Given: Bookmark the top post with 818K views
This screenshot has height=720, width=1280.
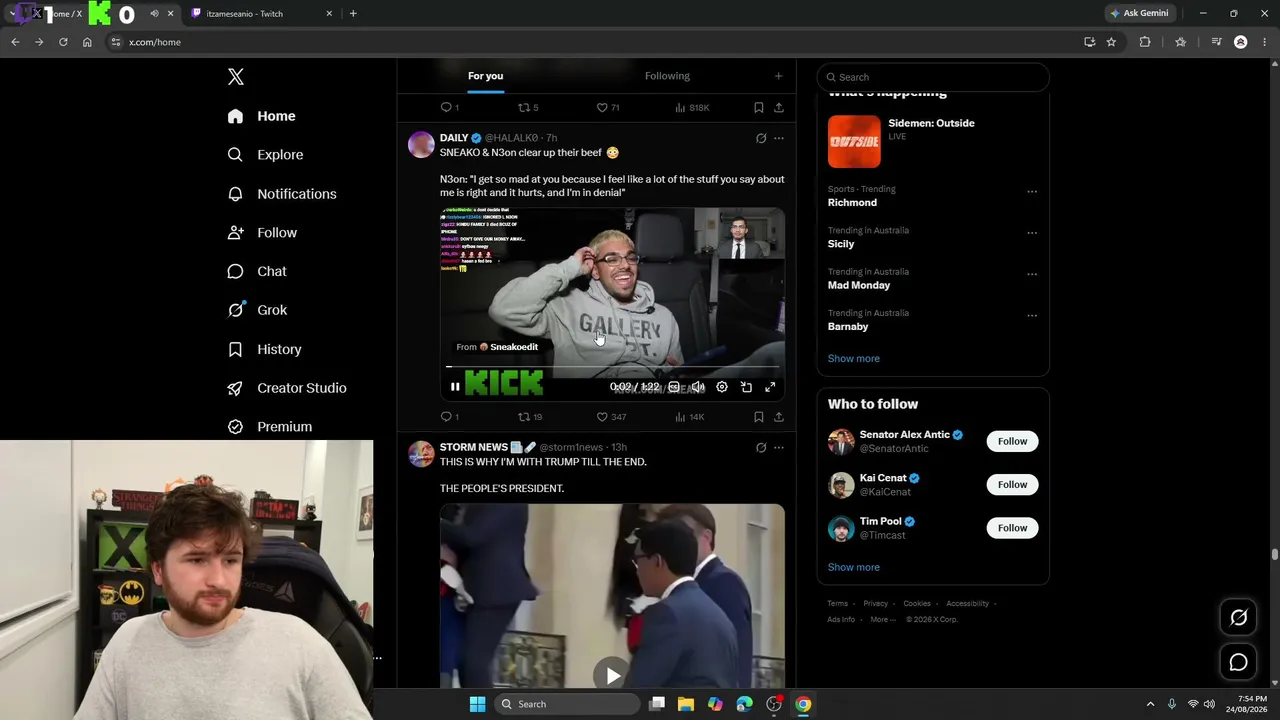Looking at the screenshot, I should tap(759, 107).
